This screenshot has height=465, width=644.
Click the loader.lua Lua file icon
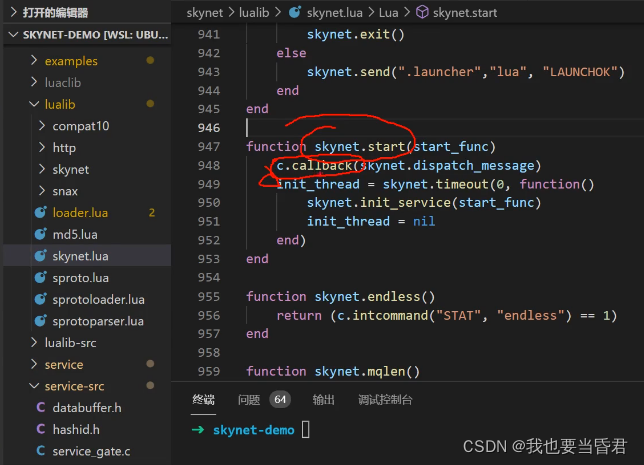tap(41, 212)
